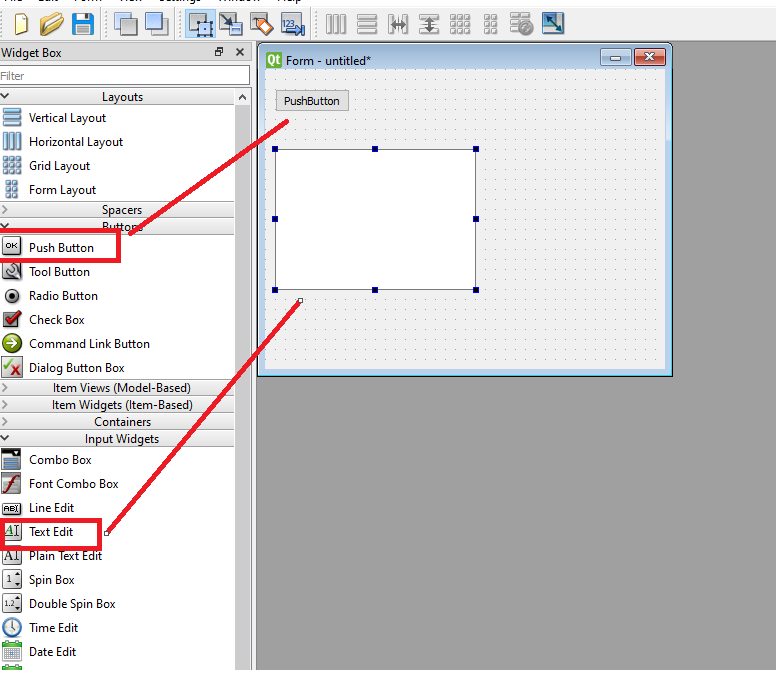Click the Break Layout toolbar icon
Viewport: 781px width, 675px height.
521,24
